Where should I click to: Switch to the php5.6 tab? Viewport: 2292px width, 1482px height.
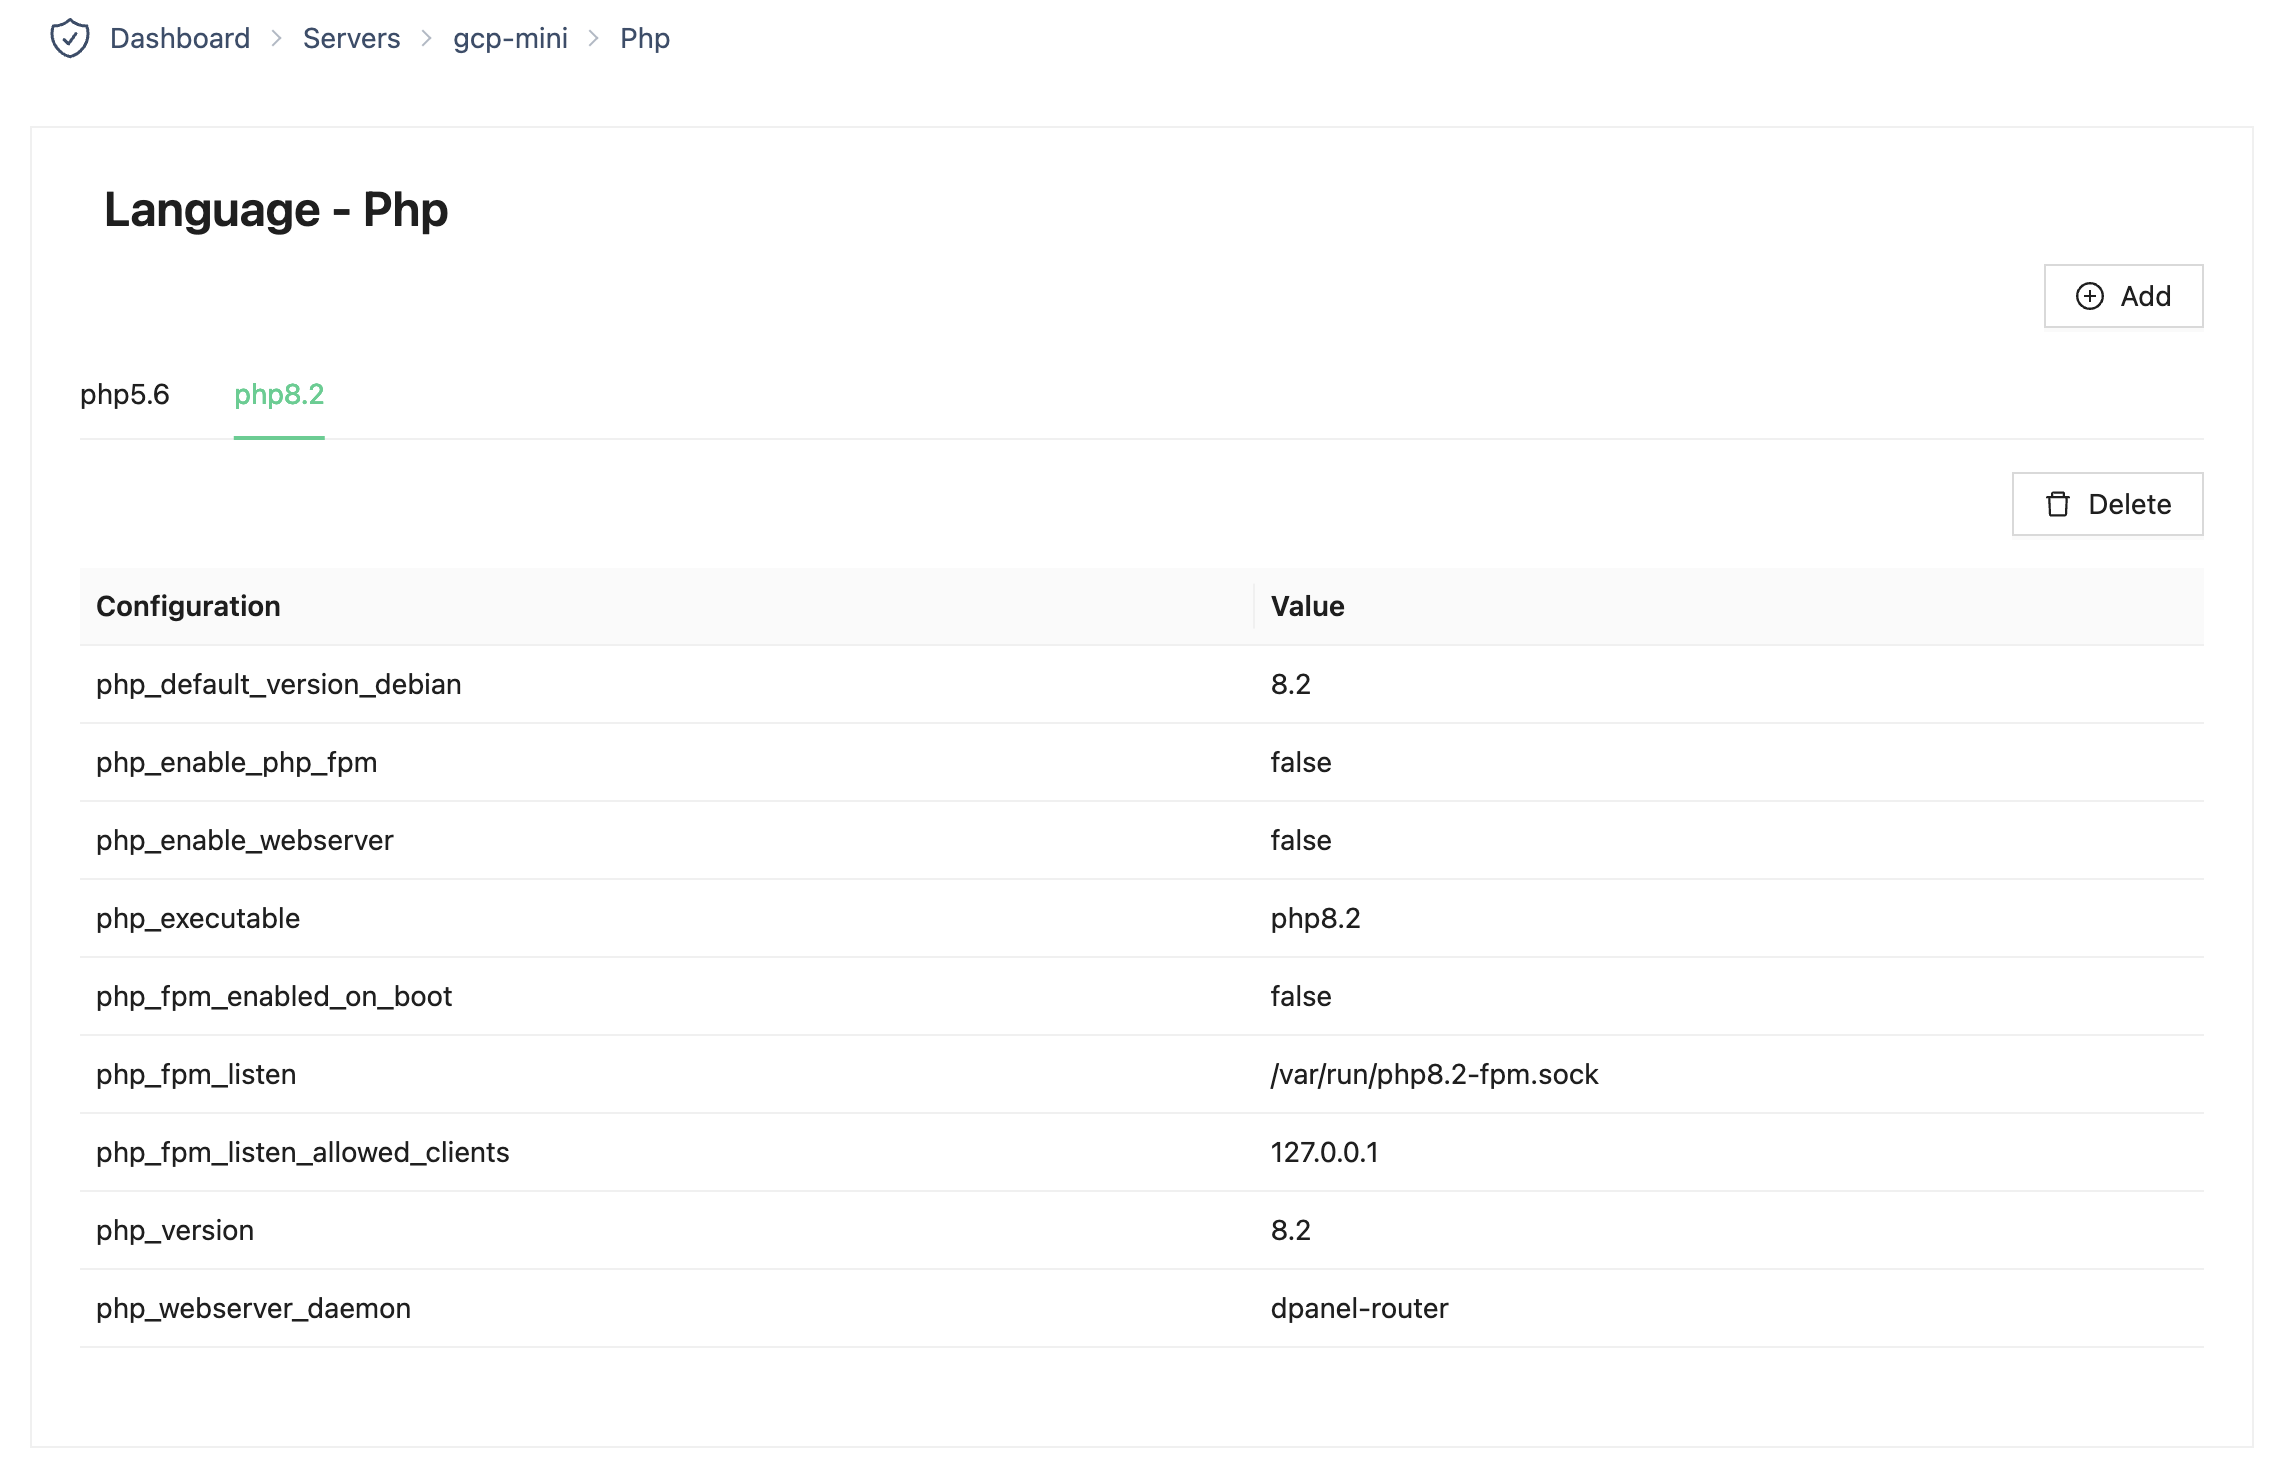[125, 395]
